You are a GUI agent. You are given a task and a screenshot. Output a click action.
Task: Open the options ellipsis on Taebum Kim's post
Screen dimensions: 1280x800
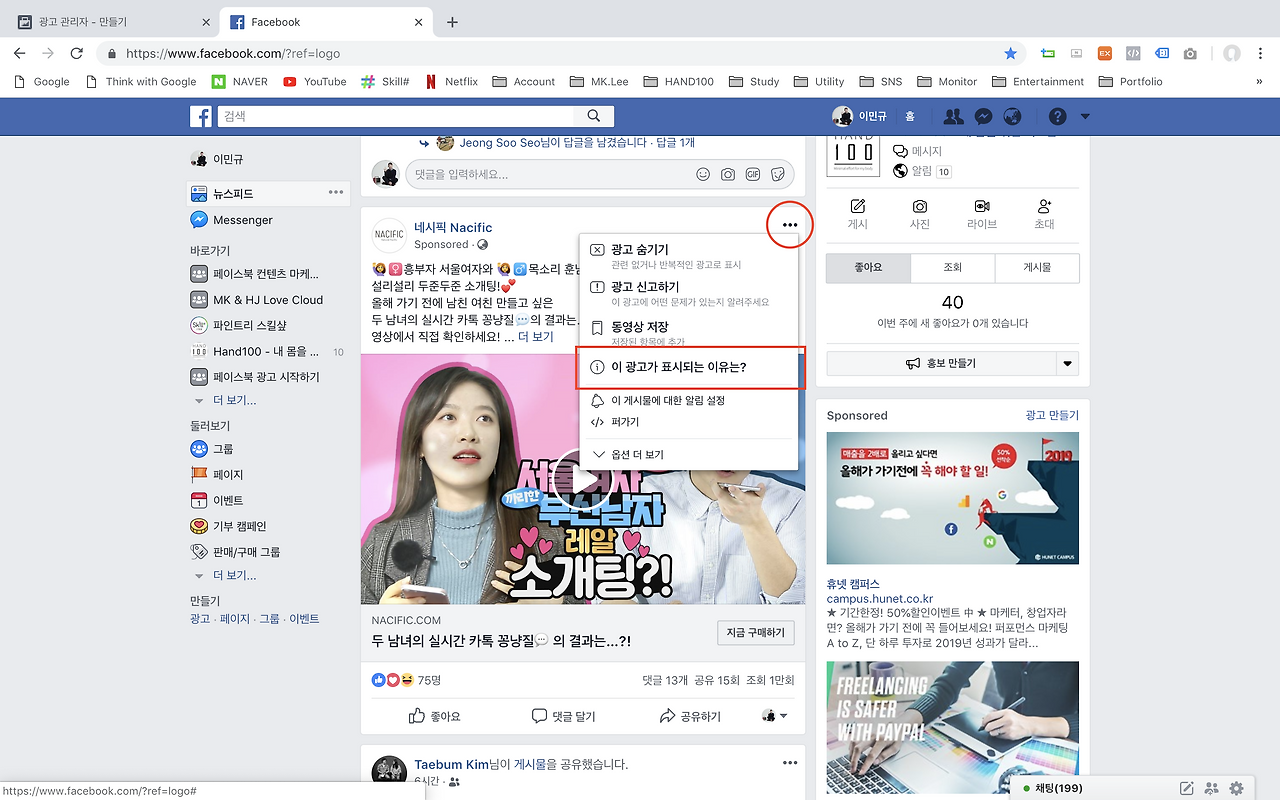point(790,763)
